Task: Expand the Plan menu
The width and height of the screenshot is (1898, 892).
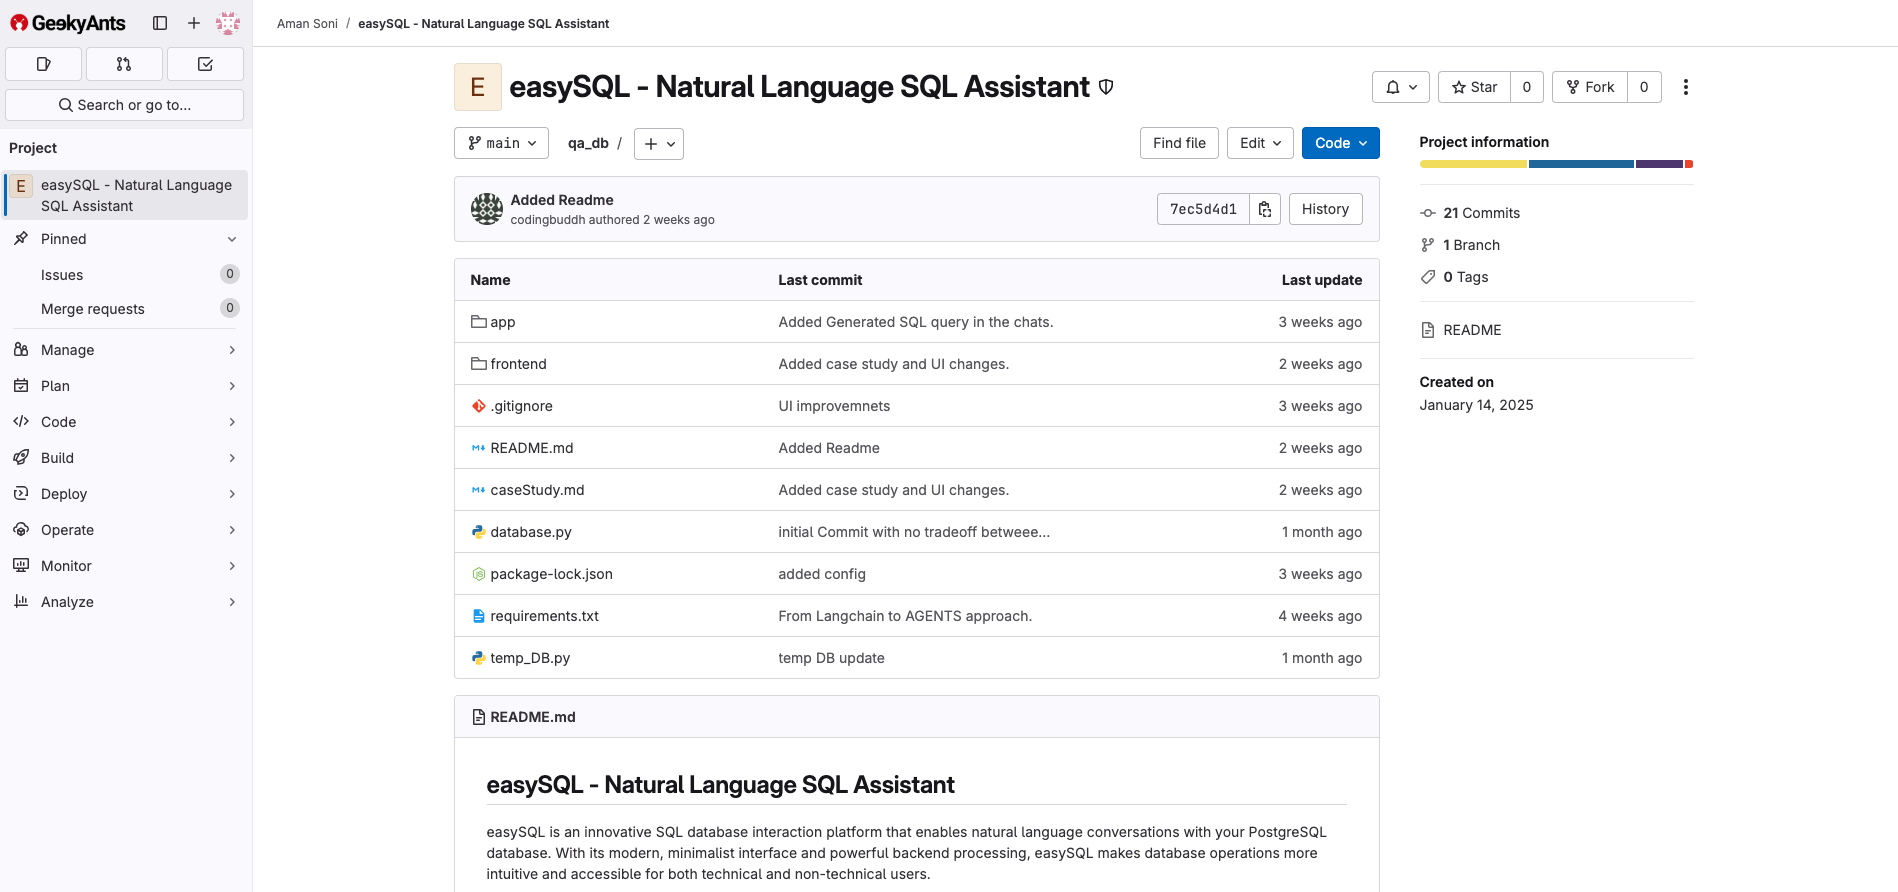Action: [x=126, y=386]
